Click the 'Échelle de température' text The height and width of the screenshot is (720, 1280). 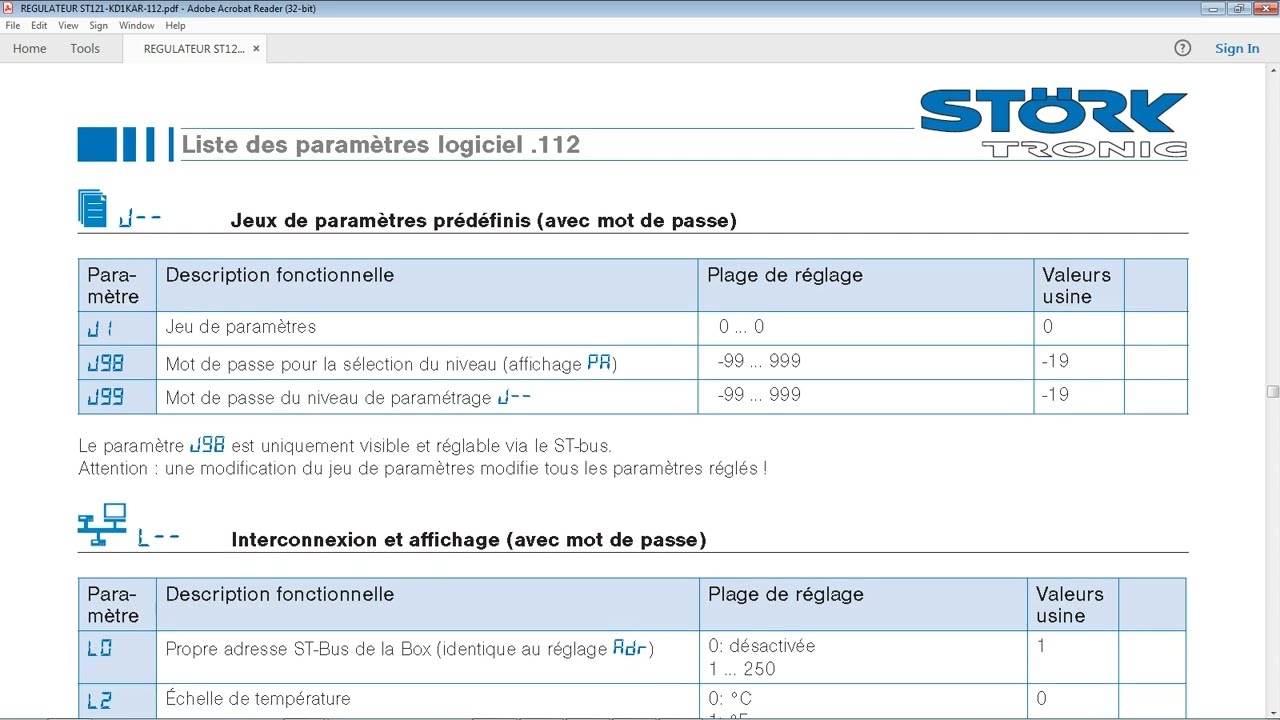258,699
